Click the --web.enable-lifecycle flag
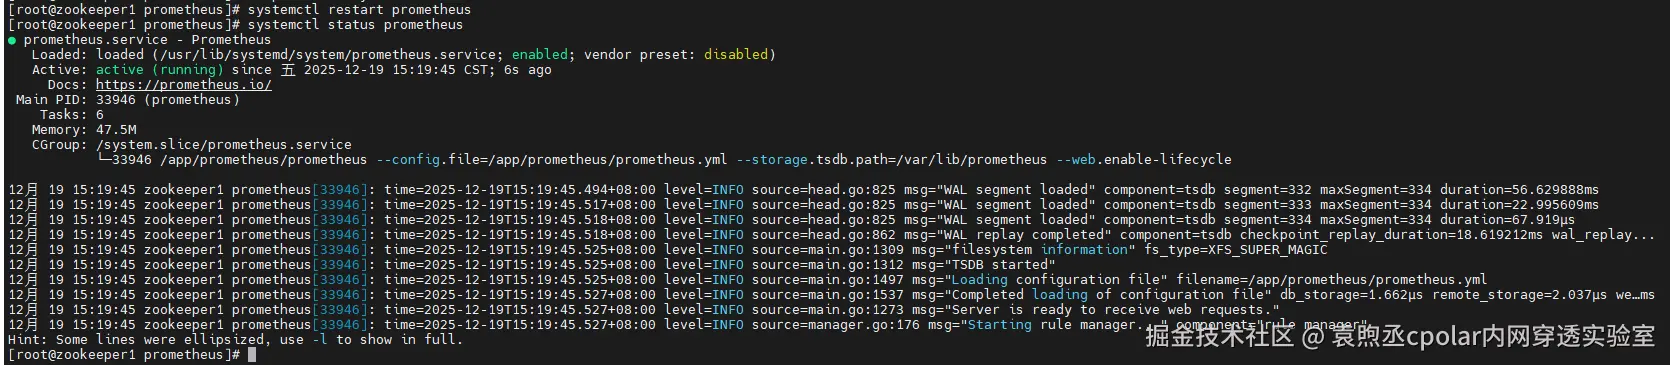The image size is (1670, 365). (1144, 160)
